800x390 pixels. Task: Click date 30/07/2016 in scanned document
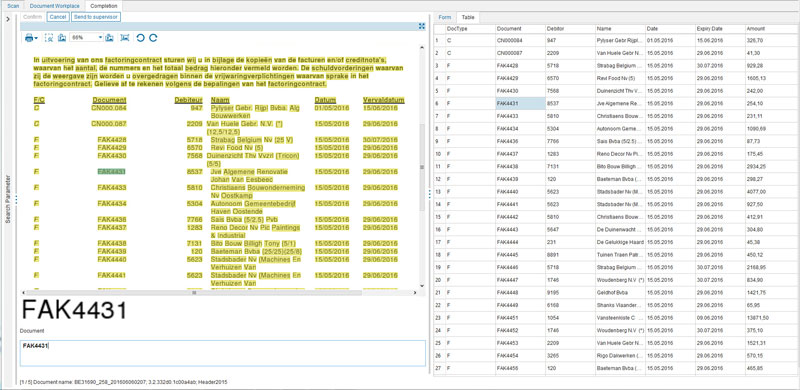coord(380,140)
